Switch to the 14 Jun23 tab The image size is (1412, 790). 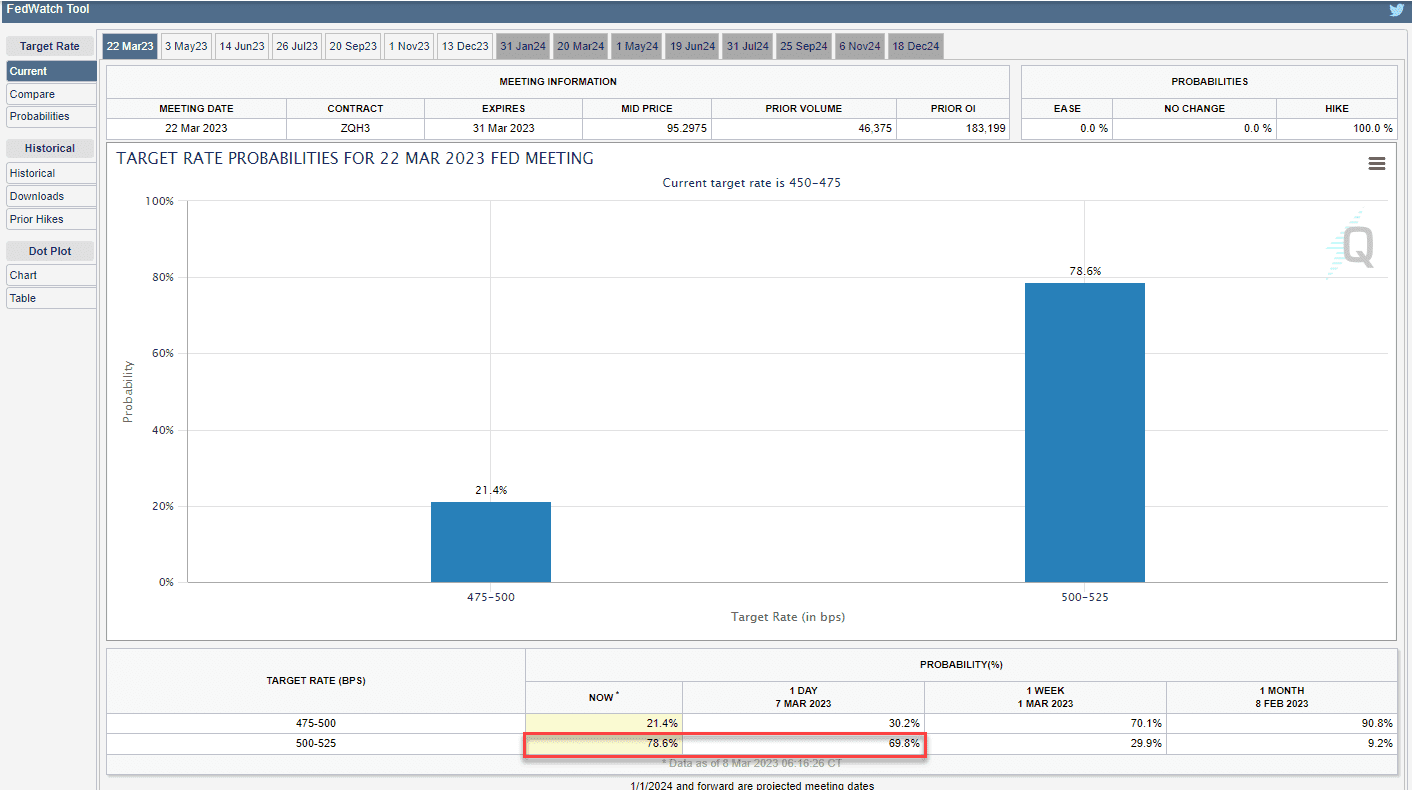[x=242, y=46]
